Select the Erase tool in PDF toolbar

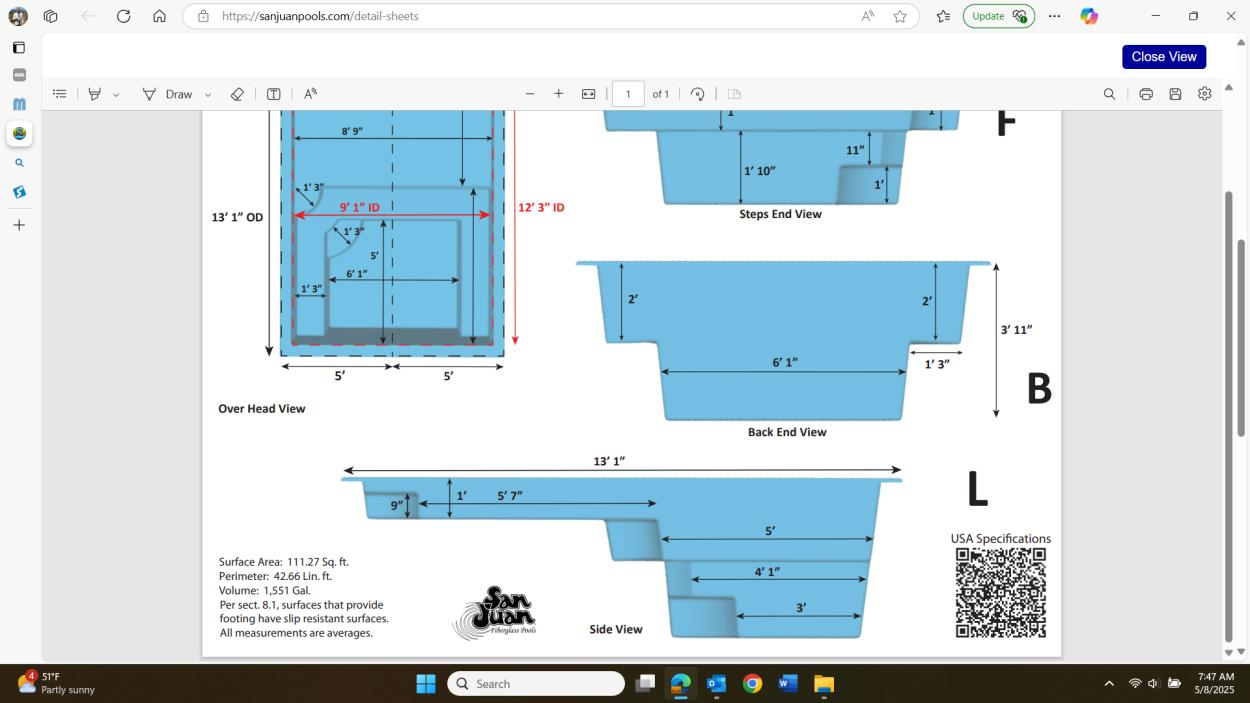(x=237, y=94)
